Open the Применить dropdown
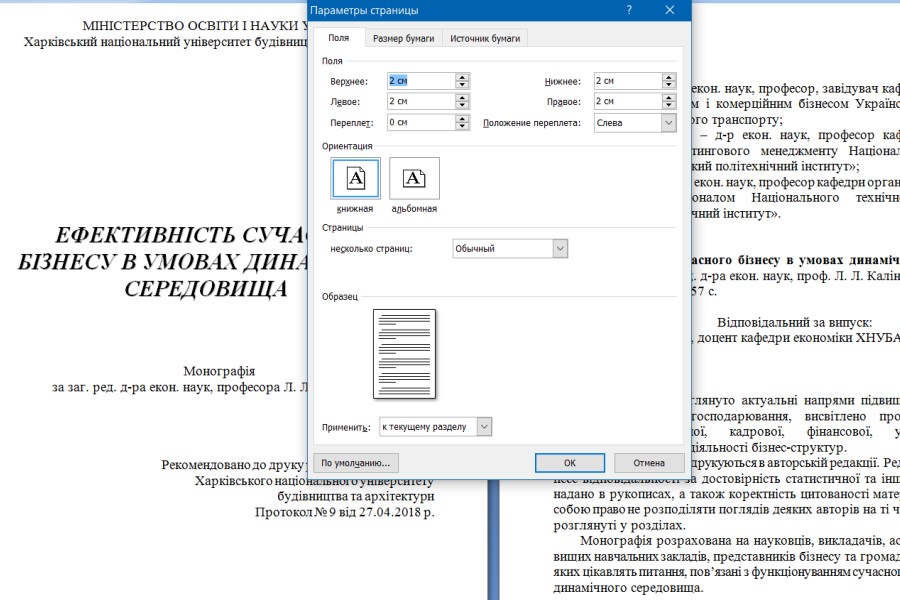This screenshot has height=600, width=900. pos(435,427)
